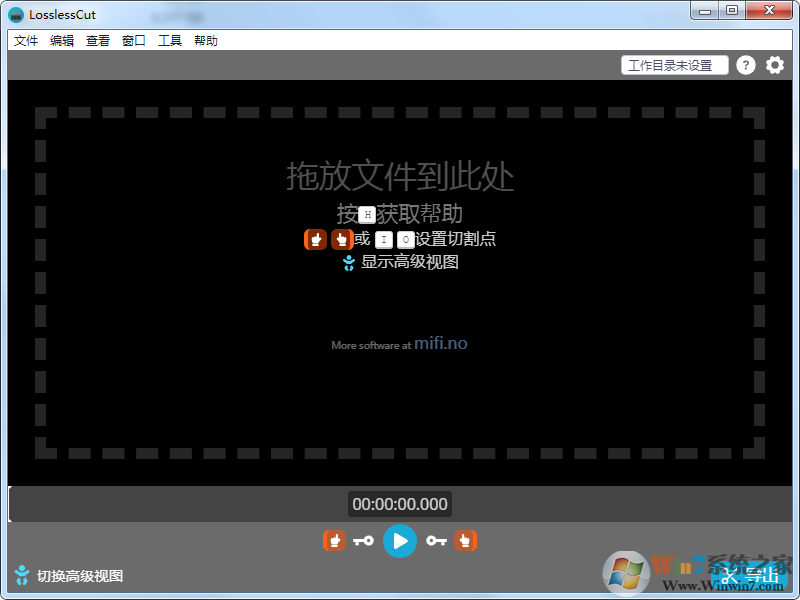The width and height of the screenshot is (800, 600).
Task: Expand the 窗口 menu
Action: click(x=133, y=40)
